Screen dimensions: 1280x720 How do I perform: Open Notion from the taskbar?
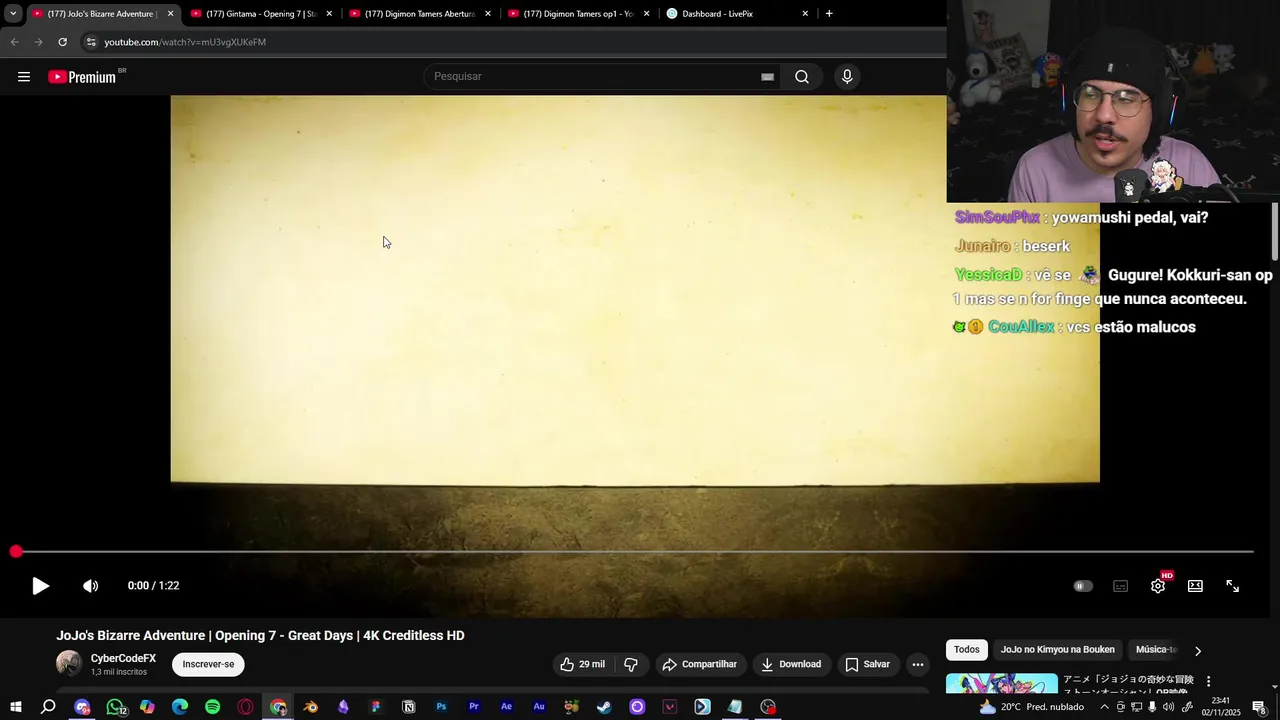408,707
